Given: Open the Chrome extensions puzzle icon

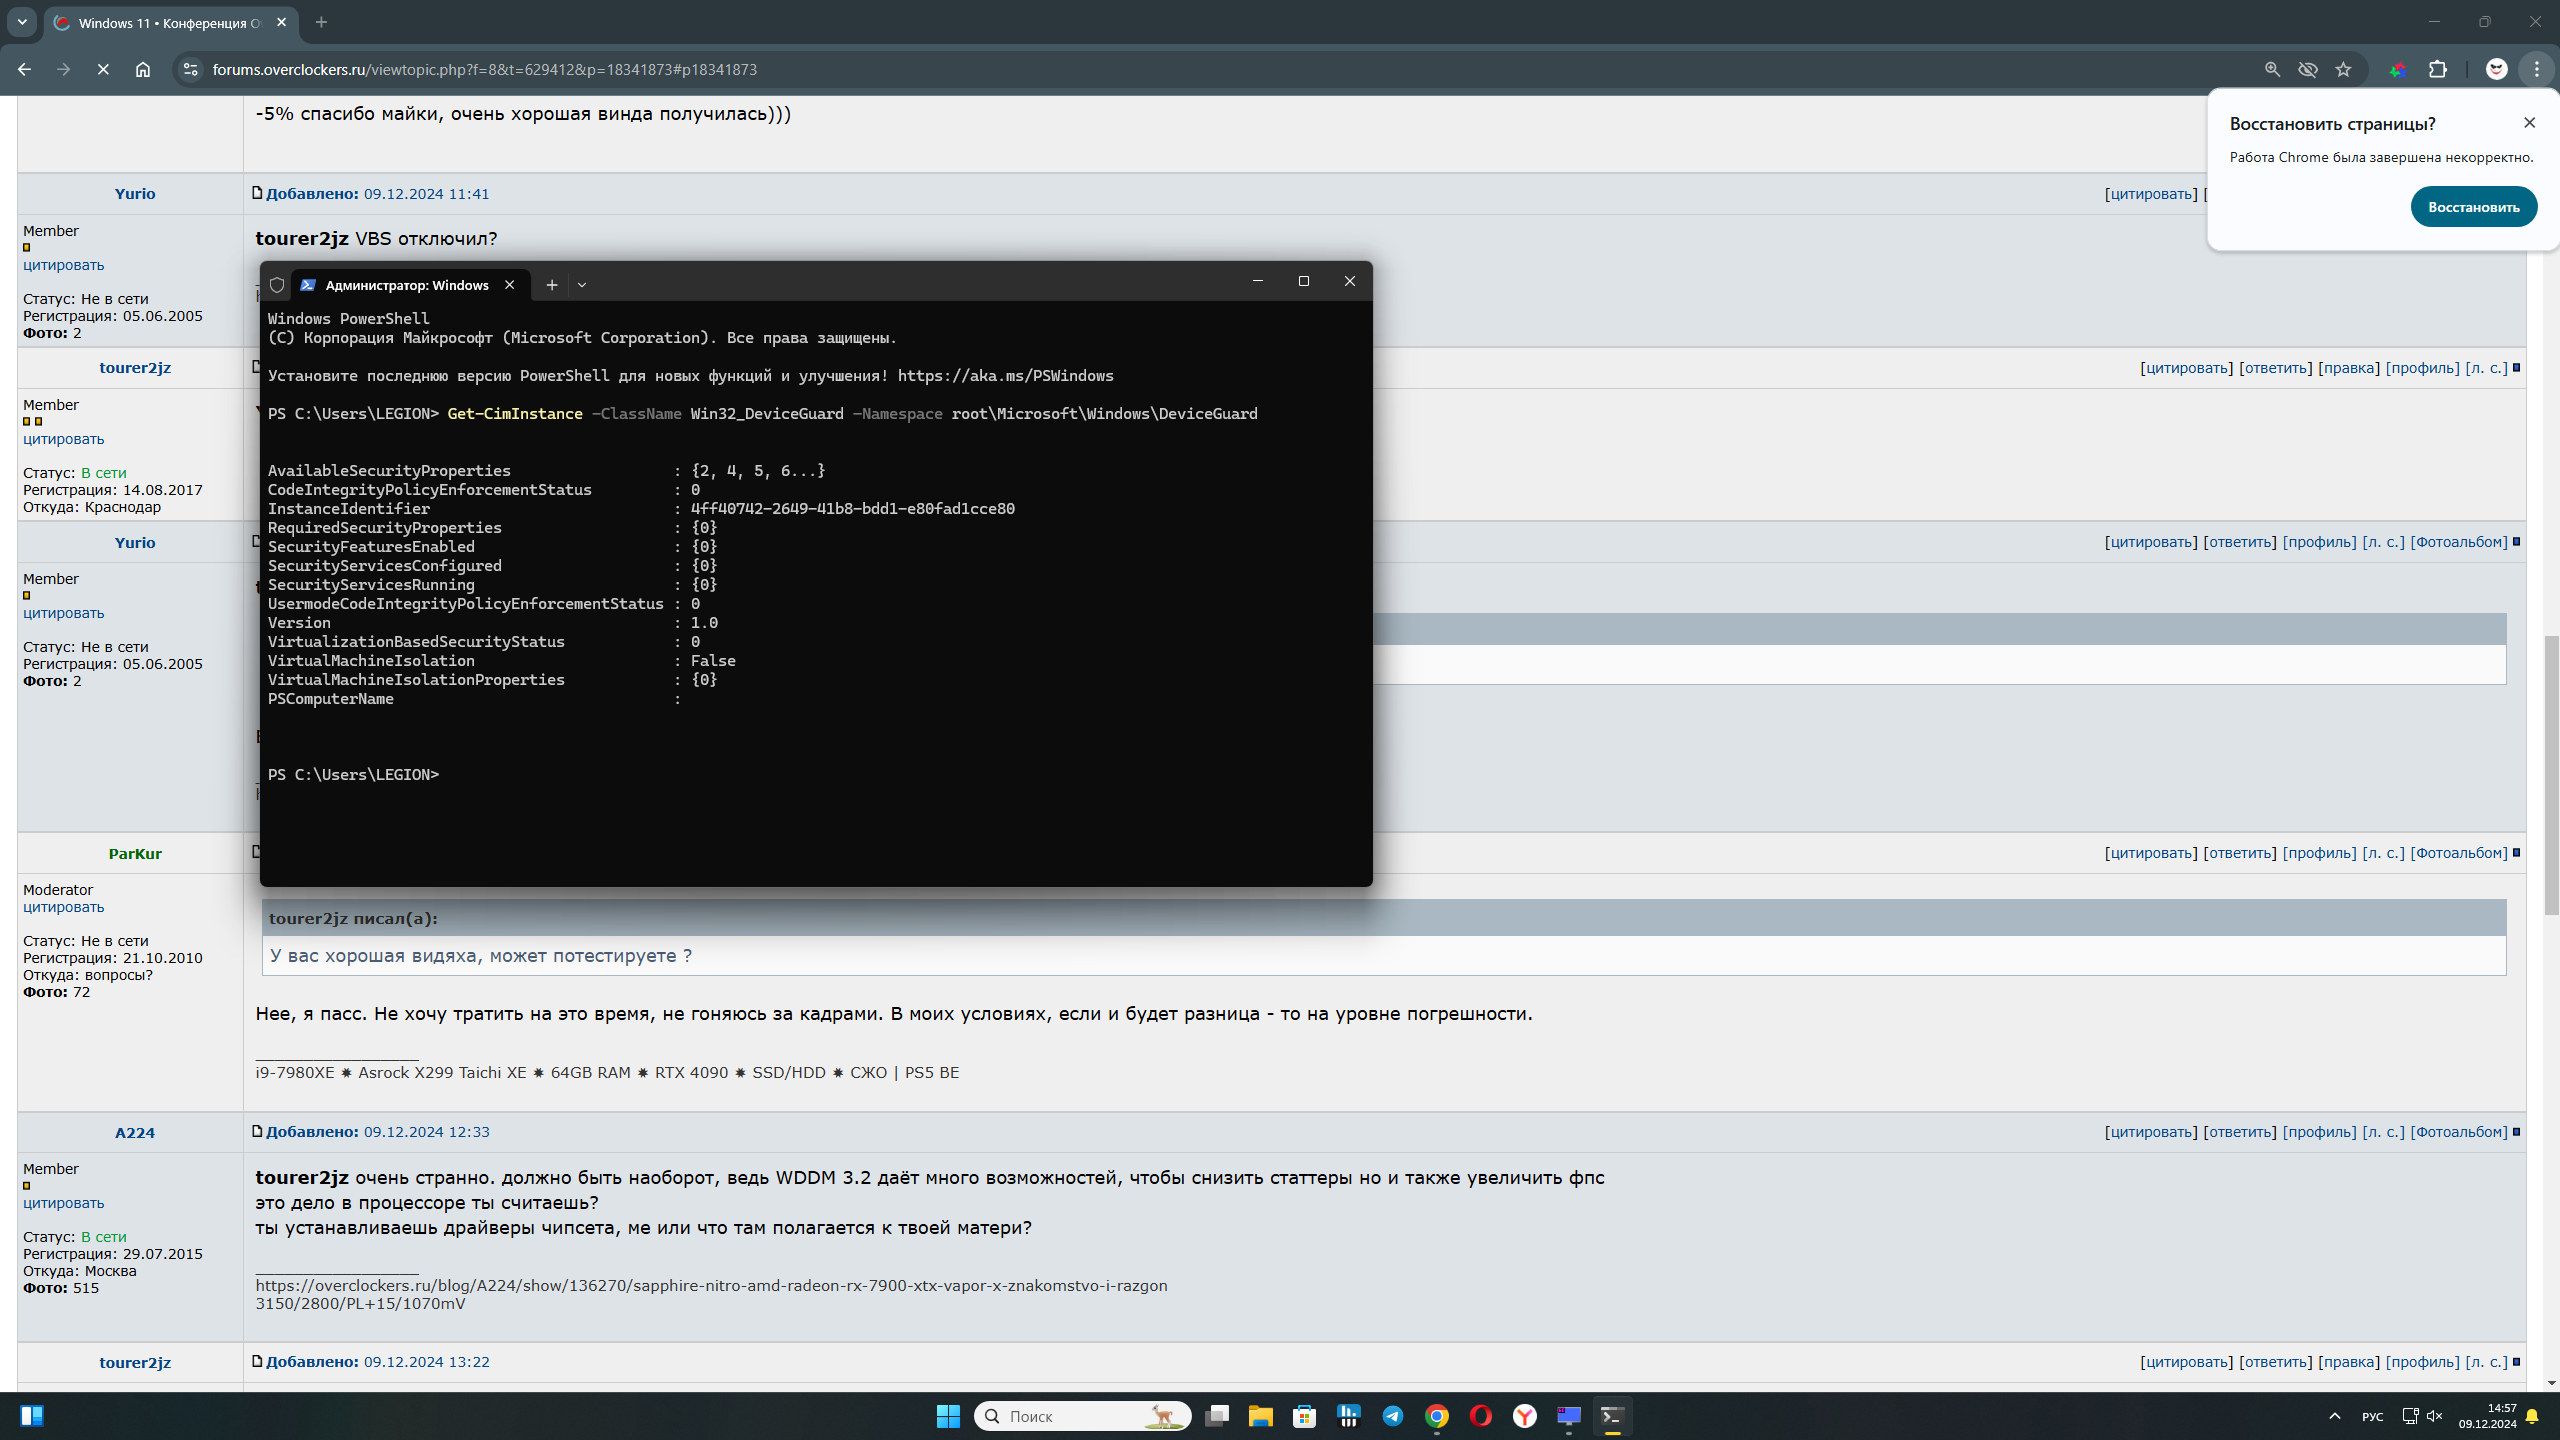Looking at the screenshot, I should click(x=2438, y=69).
